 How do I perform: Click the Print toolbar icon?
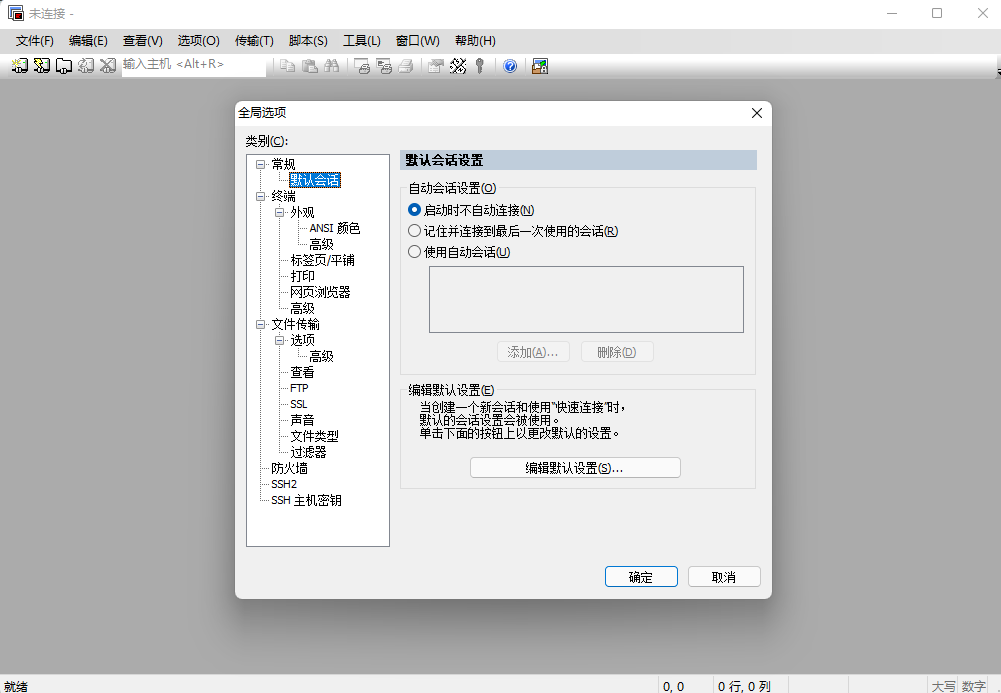coord(405,66)
